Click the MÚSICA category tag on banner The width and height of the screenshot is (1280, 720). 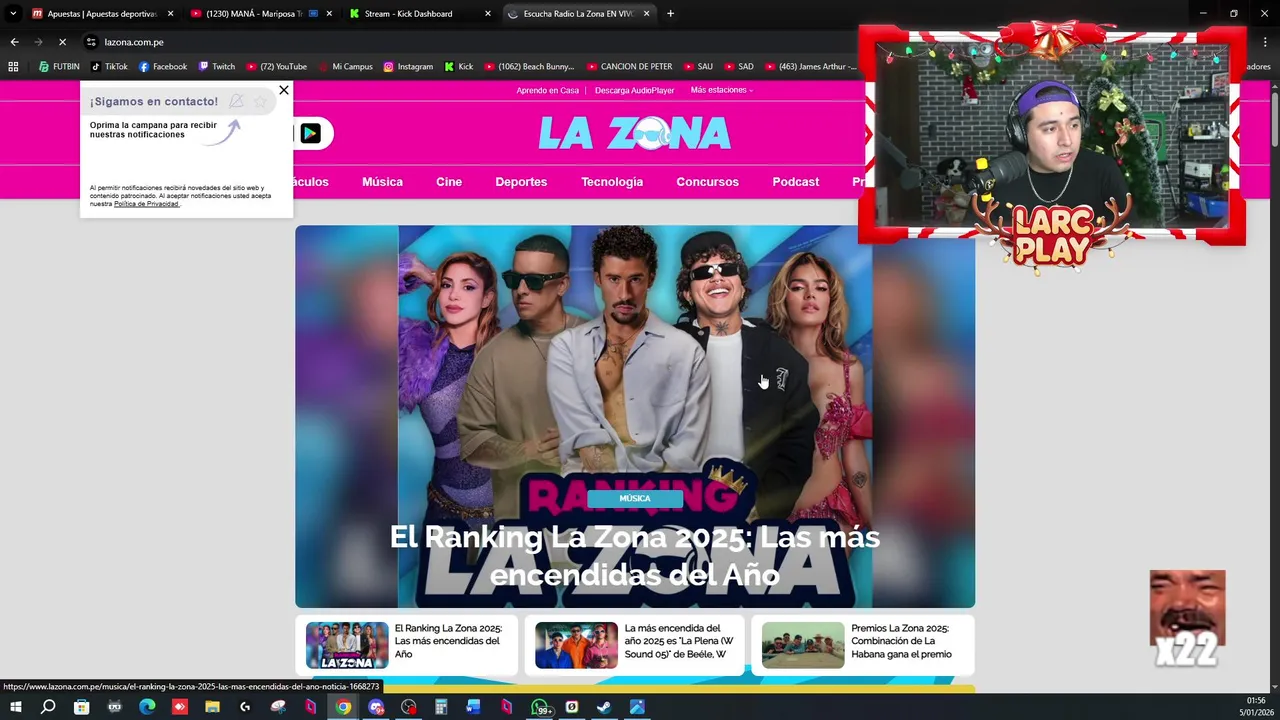click(x=635, y=498)
